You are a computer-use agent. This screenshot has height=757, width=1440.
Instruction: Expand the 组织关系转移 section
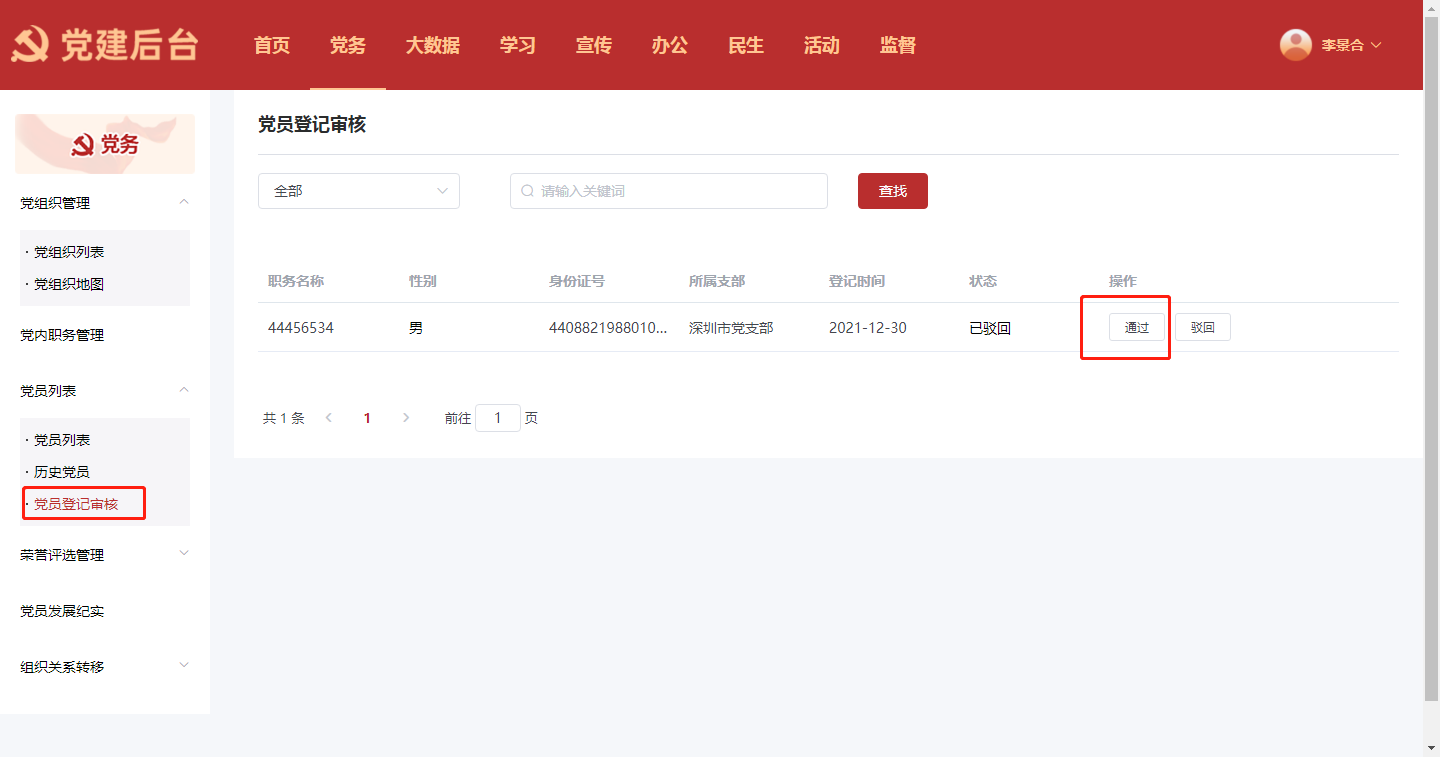tap(183, 666)
